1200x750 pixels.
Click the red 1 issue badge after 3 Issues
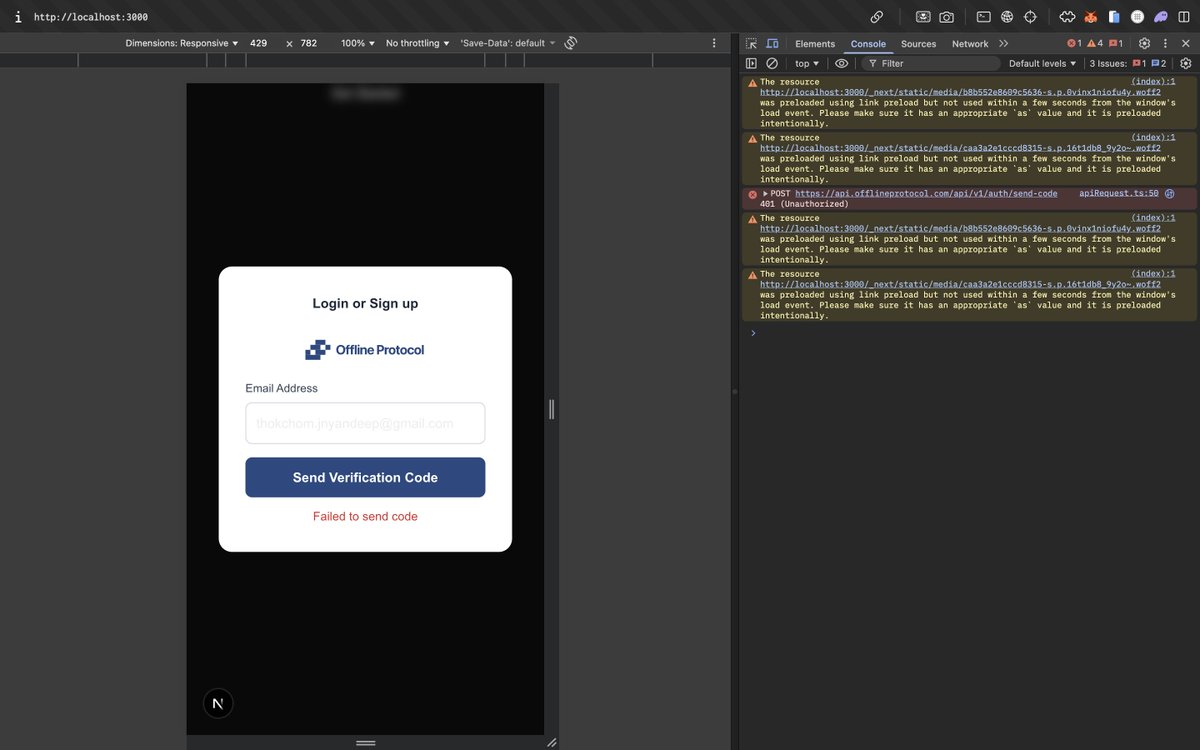click(1139, 63)
